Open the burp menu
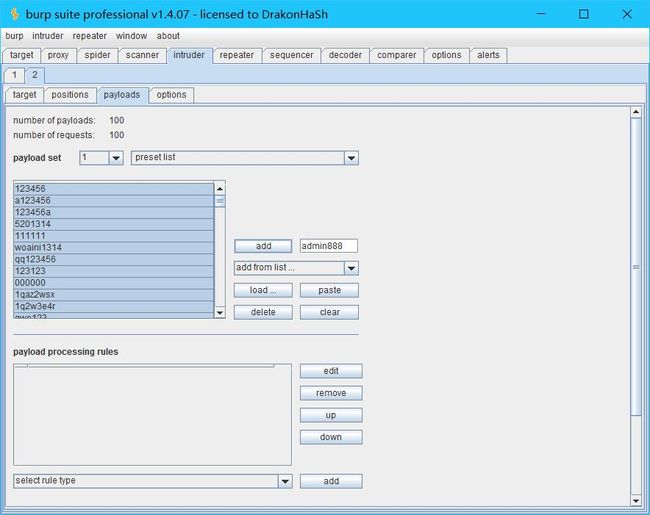 pyautogui.click(x=14, y=36)
